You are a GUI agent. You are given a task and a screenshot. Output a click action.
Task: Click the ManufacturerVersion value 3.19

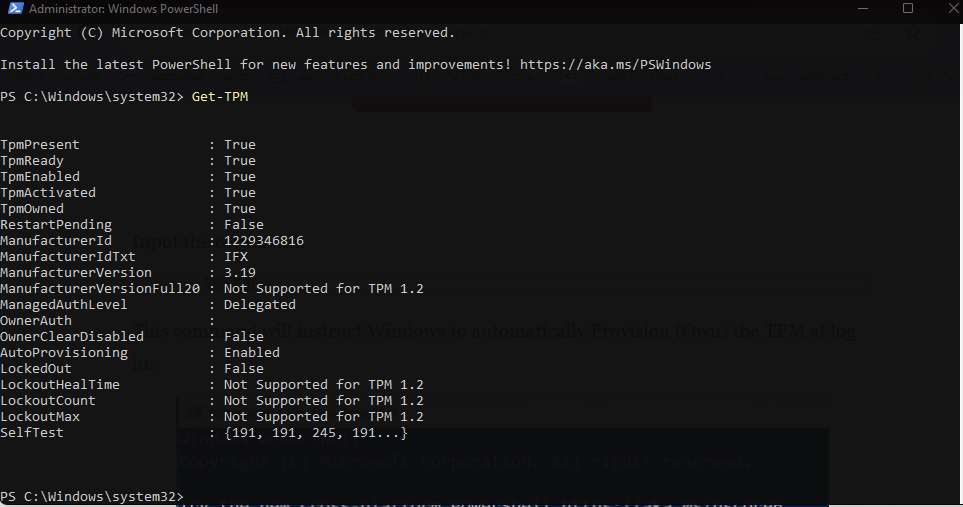[x=240, y=272]
